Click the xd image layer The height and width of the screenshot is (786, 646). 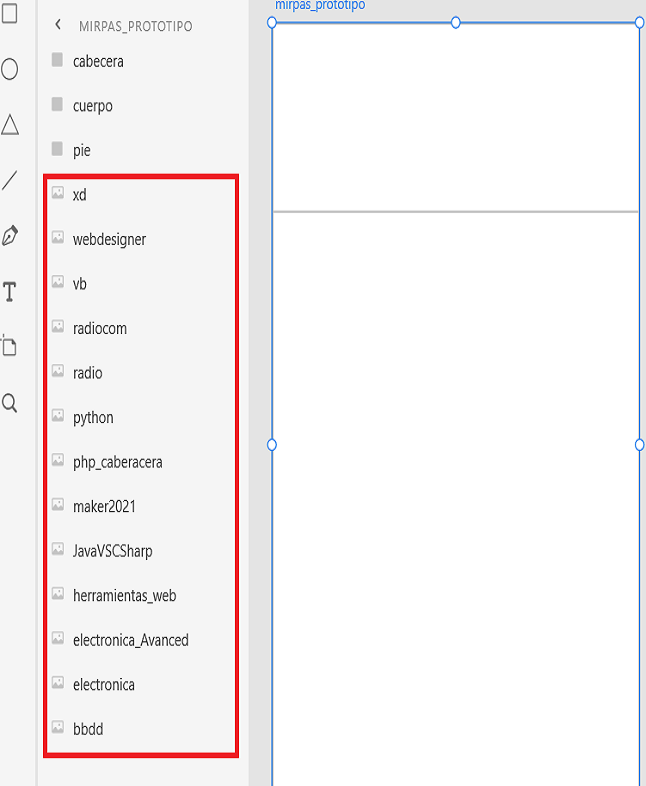pyautogui.click(x=79, y=195)
